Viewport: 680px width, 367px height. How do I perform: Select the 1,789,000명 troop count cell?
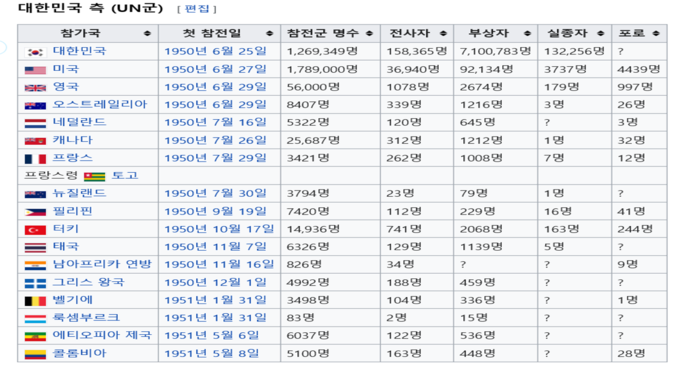click(x=330, y=69)
